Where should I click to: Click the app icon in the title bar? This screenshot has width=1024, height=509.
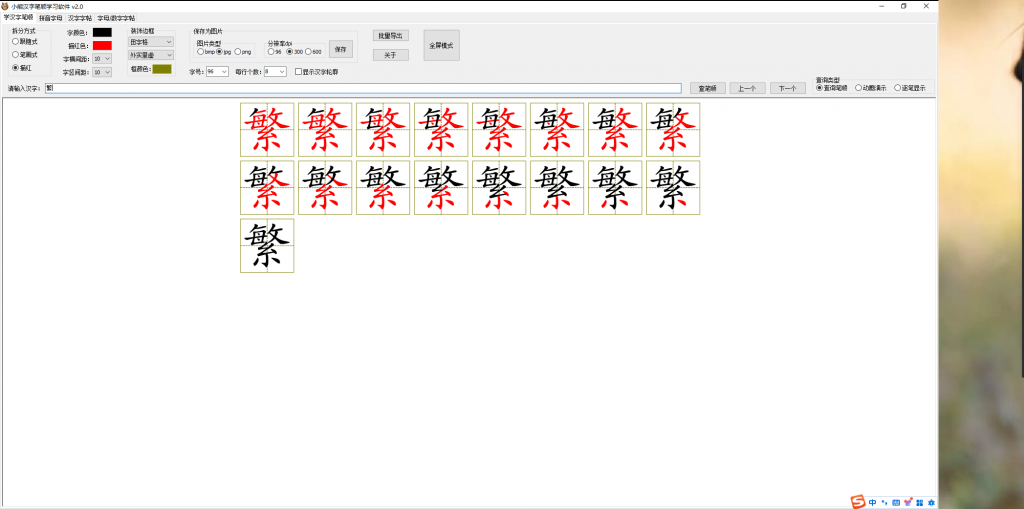5,6
